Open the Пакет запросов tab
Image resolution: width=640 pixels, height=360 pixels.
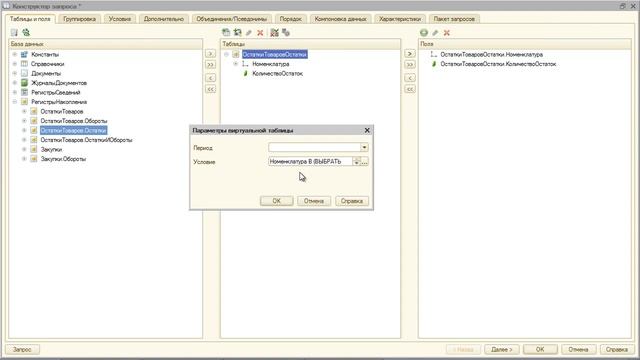click(x=454, y=19)
